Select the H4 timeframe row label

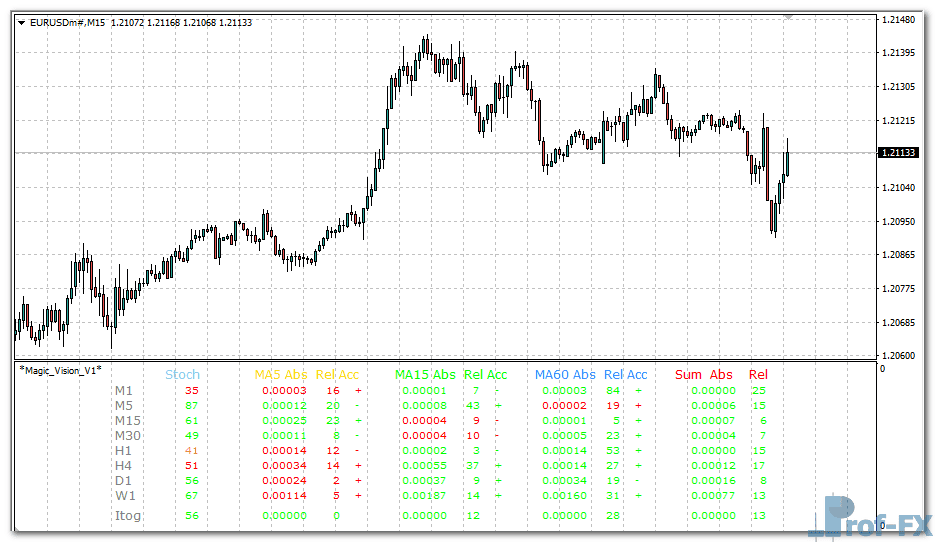click(x=124, y=466)
